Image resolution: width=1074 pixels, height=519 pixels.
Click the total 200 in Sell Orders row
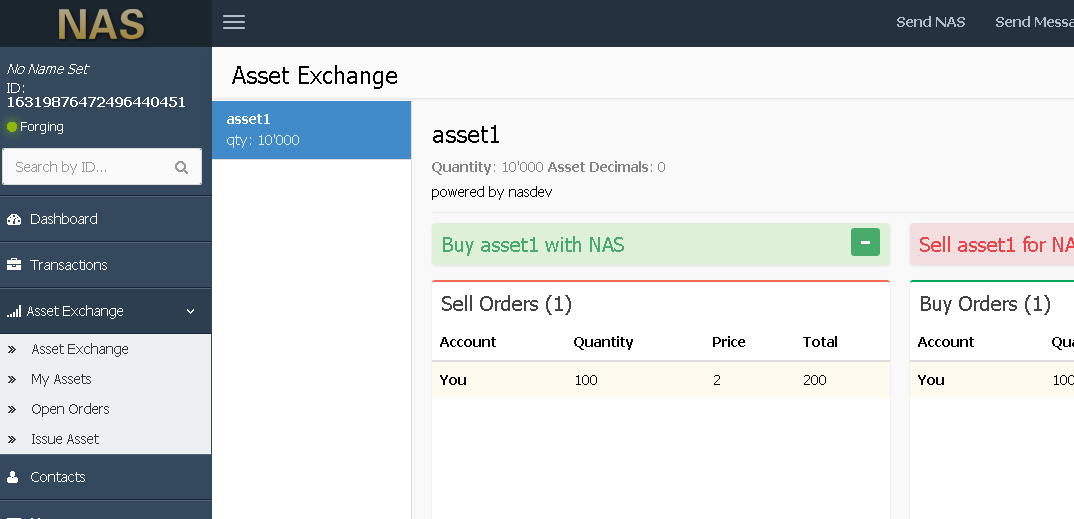click(x=814, y=380)
